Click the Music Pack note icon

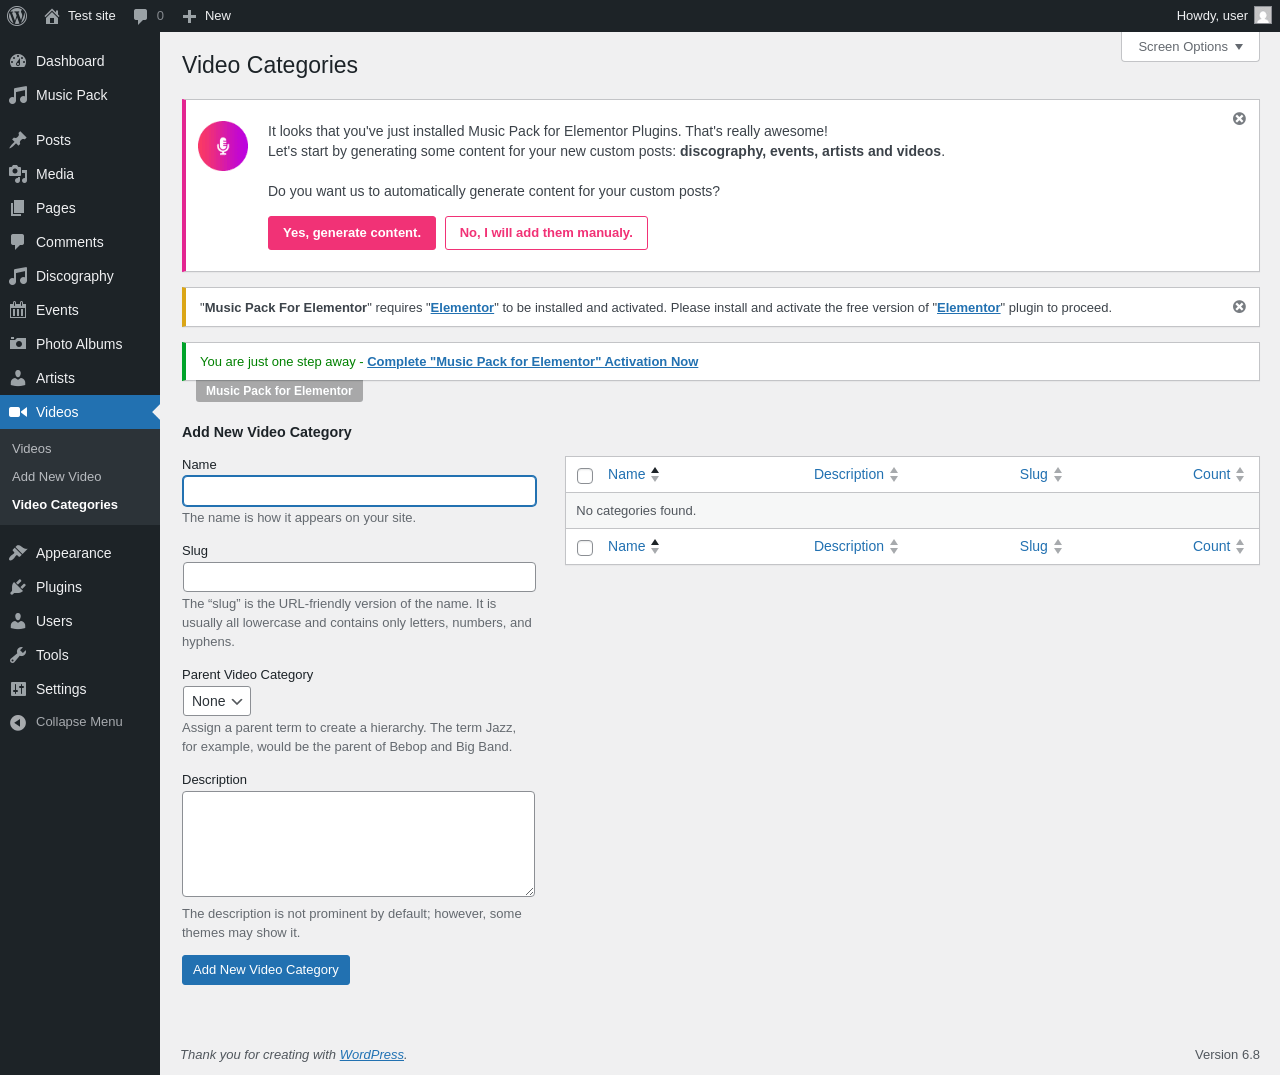point(18,95)
